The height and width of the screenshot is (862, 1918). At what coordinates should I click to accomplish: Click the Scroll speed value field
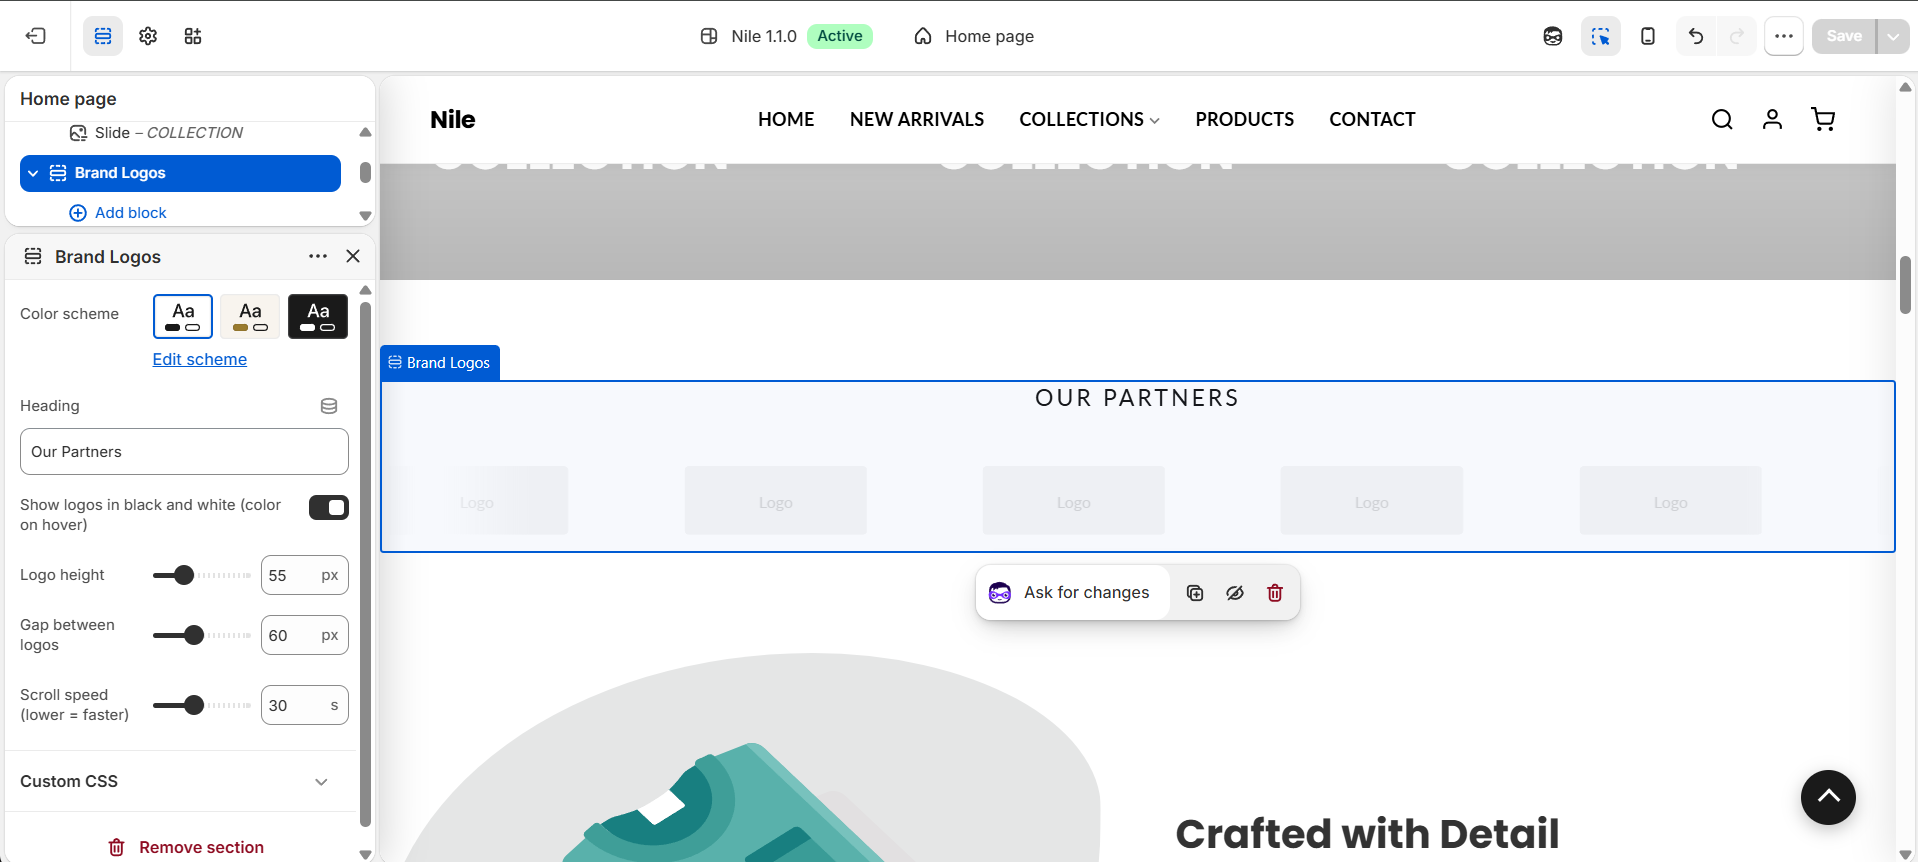pyautogui.click(x=305, y=705)
